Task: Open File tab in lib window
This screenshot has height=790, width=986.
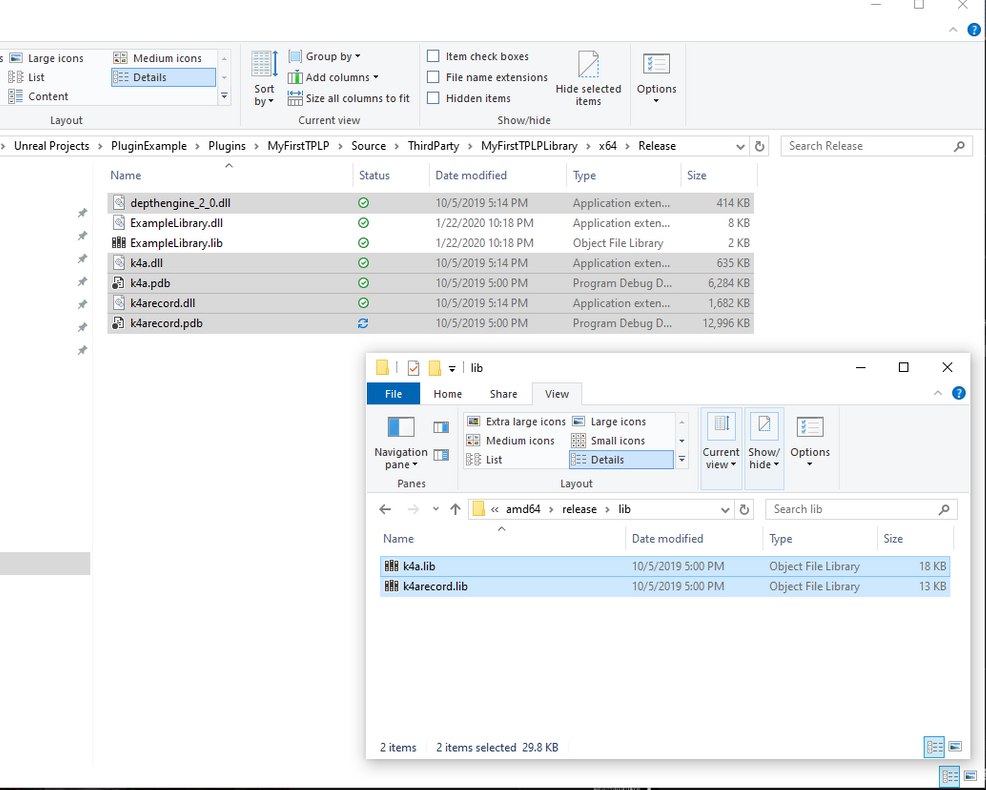Action: click(x=394, y=394)
